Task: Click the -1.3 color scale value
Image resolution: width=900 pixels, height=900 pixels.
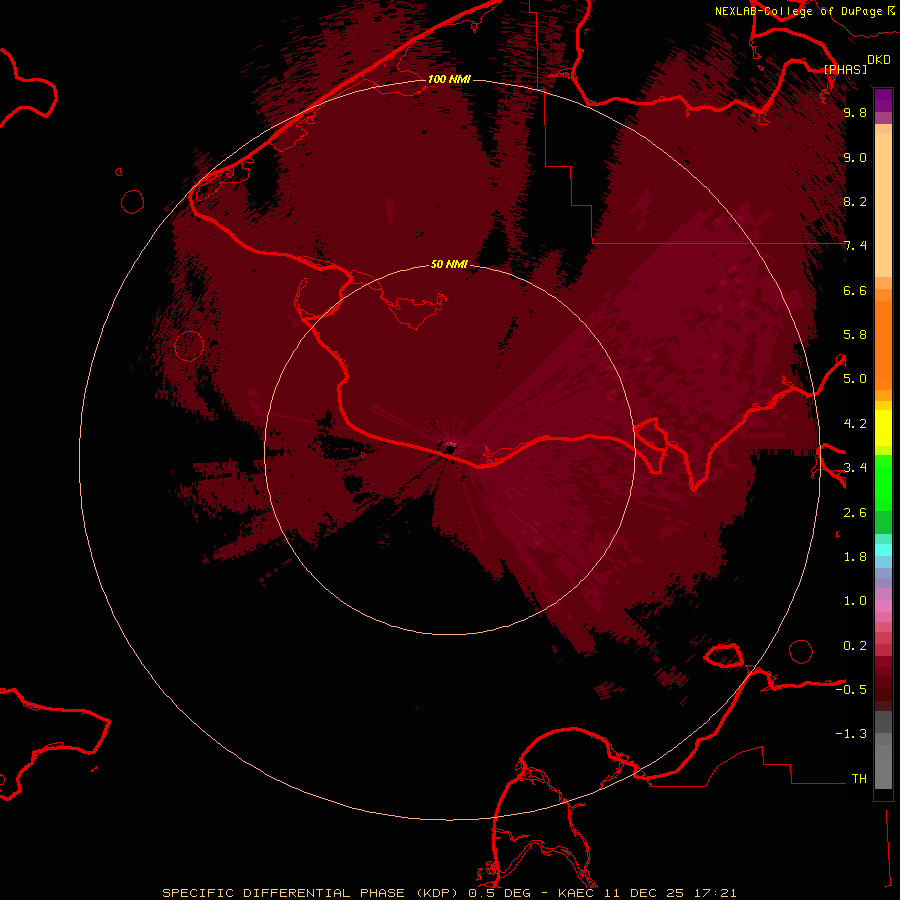Action: (x=851, y=734)
